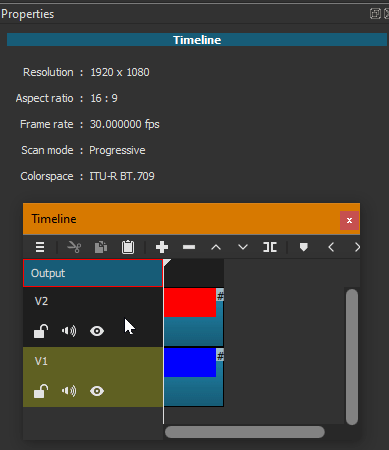The image size is (389, 450).
Task: Click the Copy icon in timeline toolbar
Action: click(x=101, y=247)
